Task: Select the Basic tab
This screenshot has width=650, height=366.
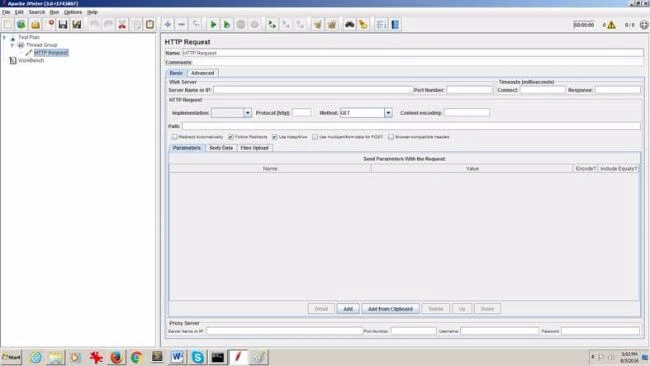Action: [176, 73]
